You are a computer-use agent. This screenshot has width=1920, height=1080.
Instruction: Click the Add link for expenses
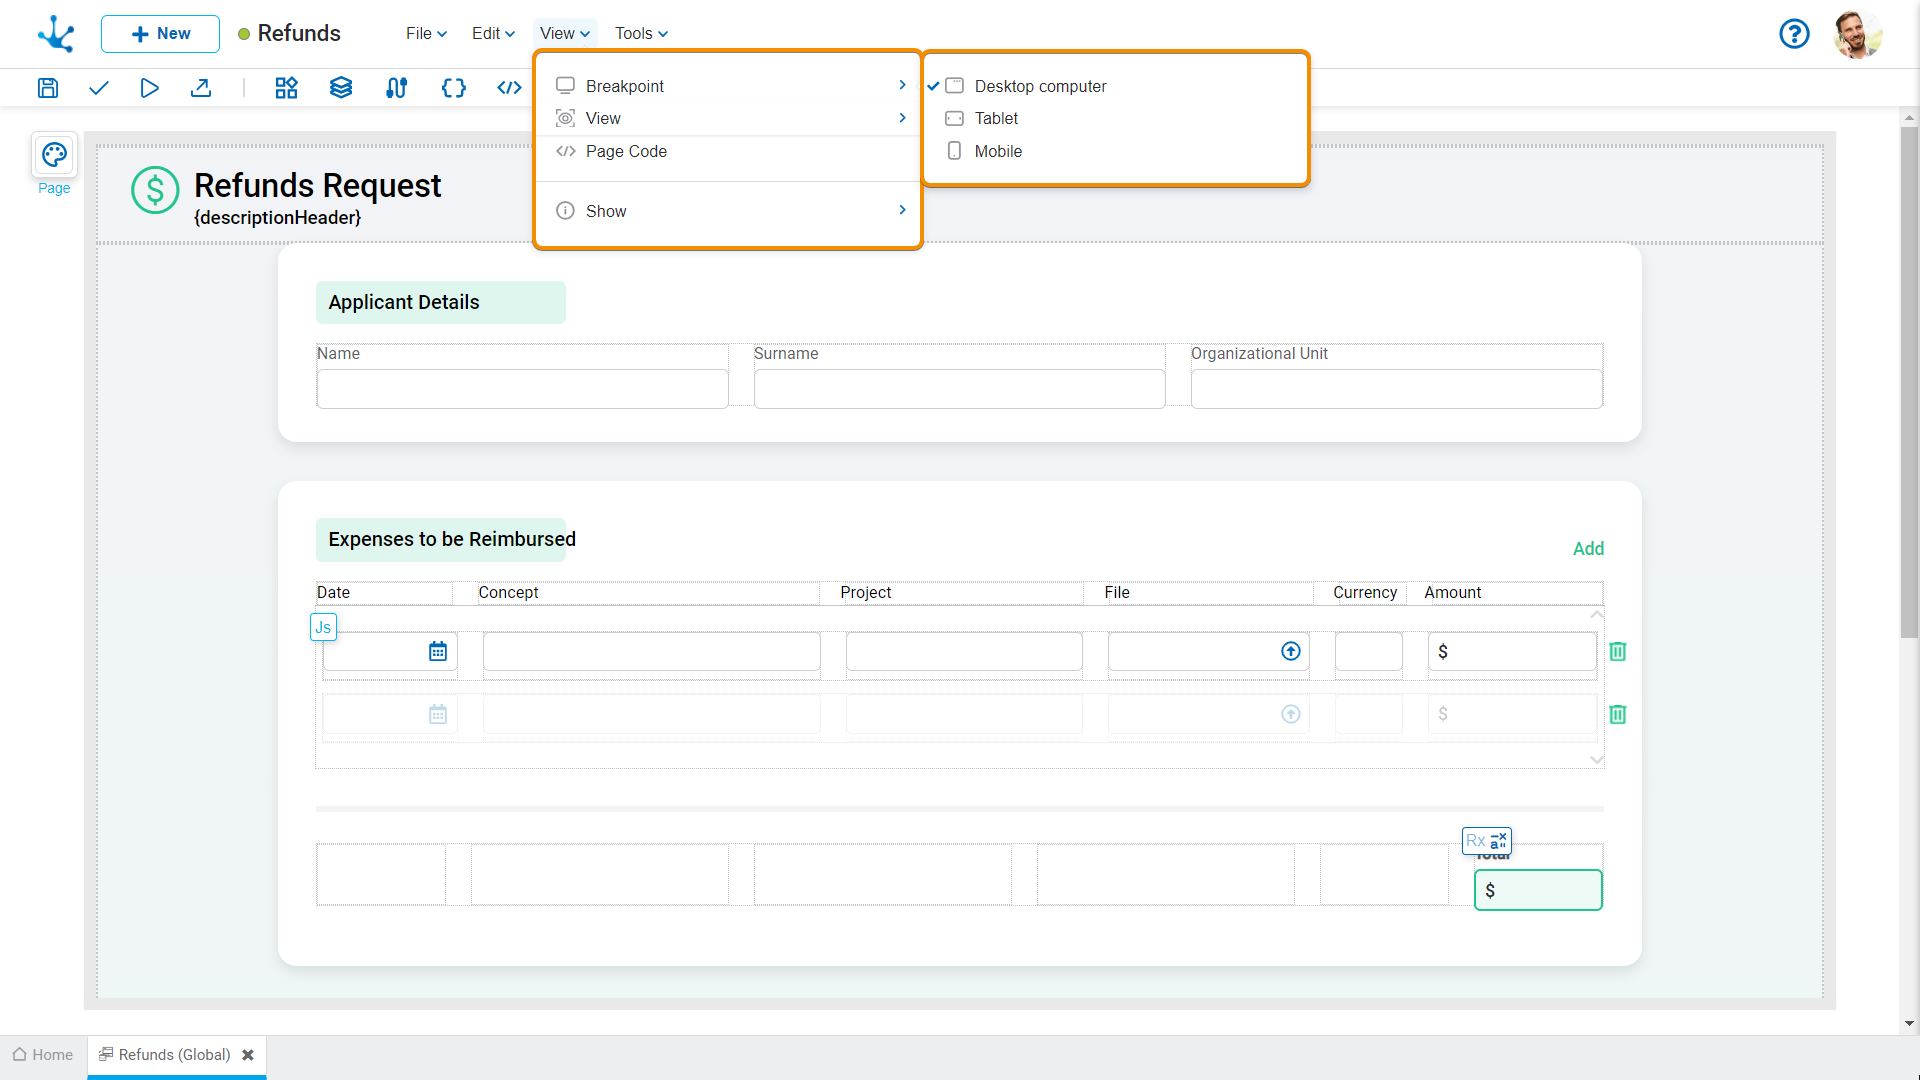coord(1587,548)
